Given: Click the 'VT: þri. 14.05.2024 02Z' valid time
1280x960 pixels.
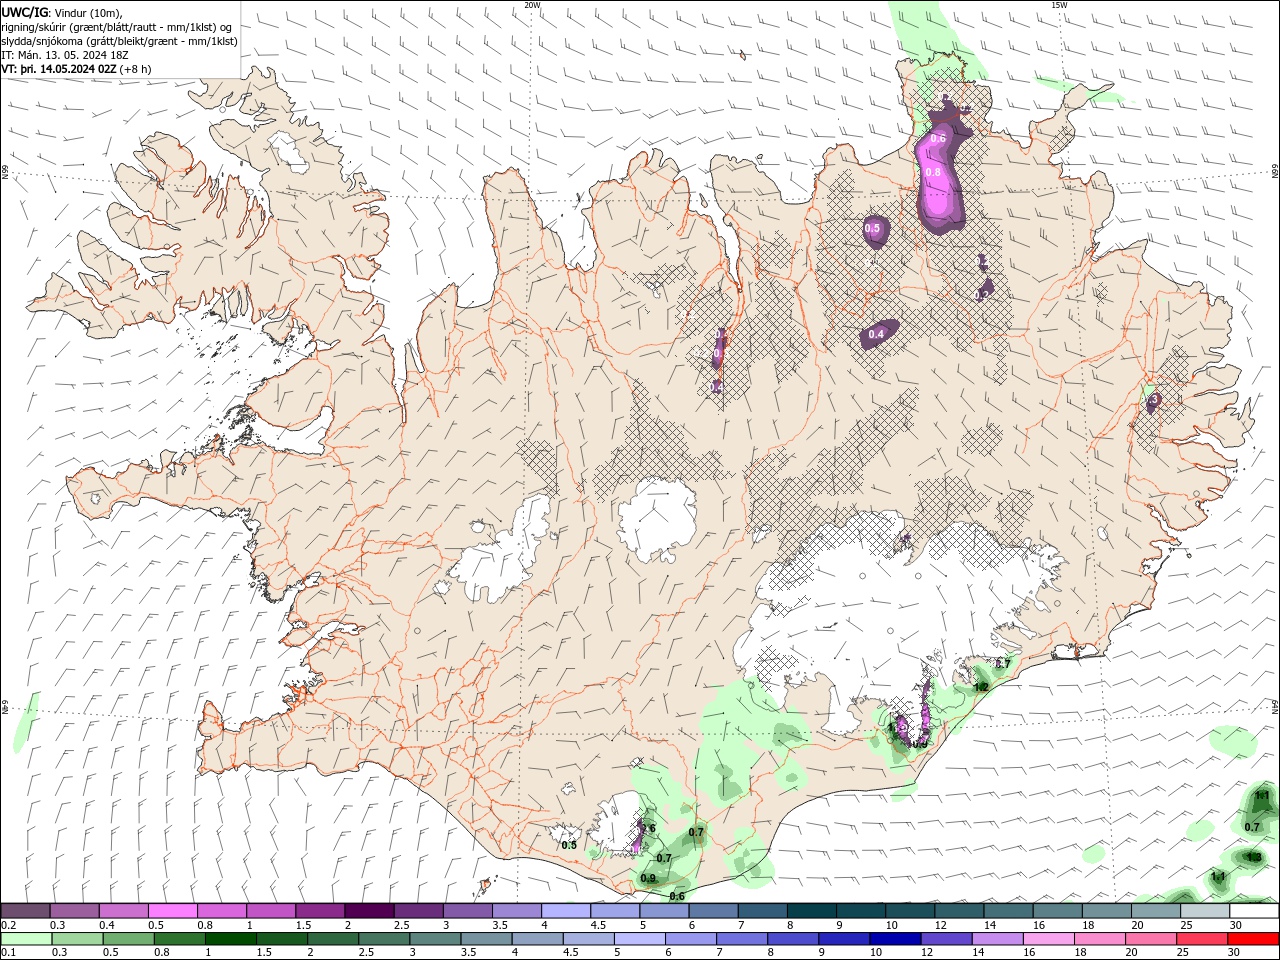Looking at the screenshot, I should tap(59, 69).
